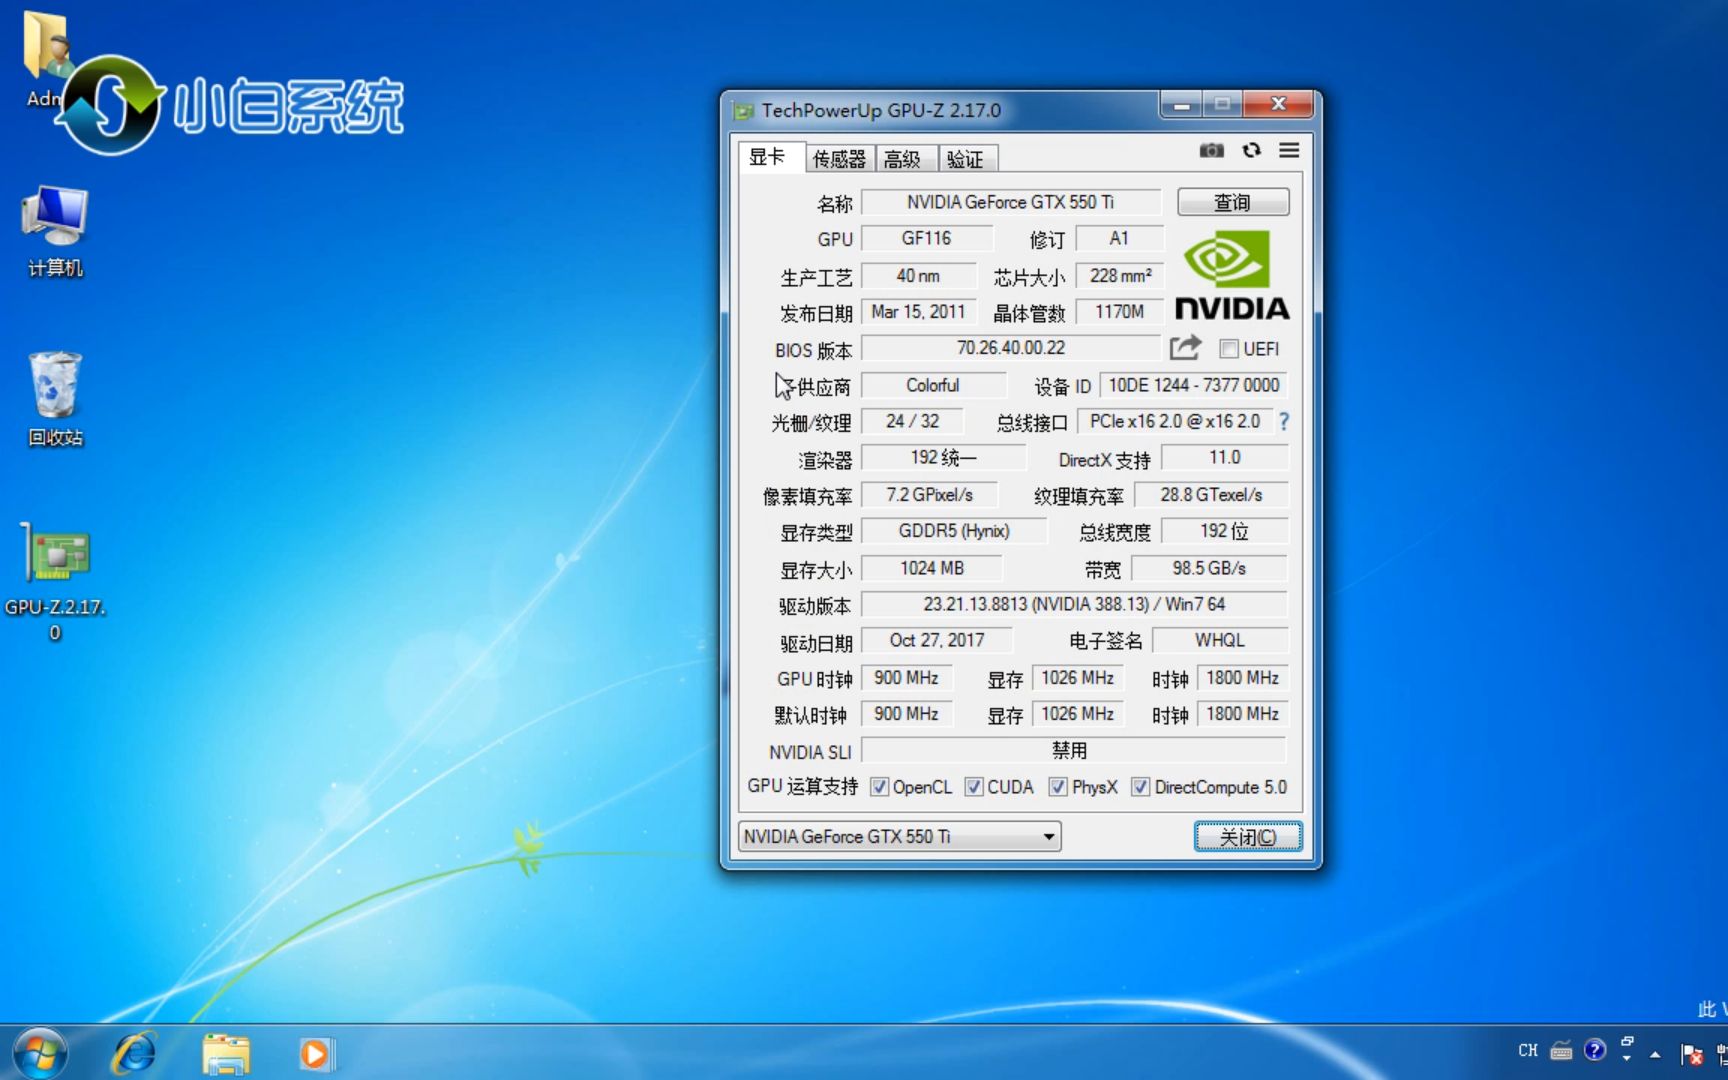Click the 关闭(C) button
Image resolution: width=1728 pixels, height=1080 pixels.
(1248, 836)
